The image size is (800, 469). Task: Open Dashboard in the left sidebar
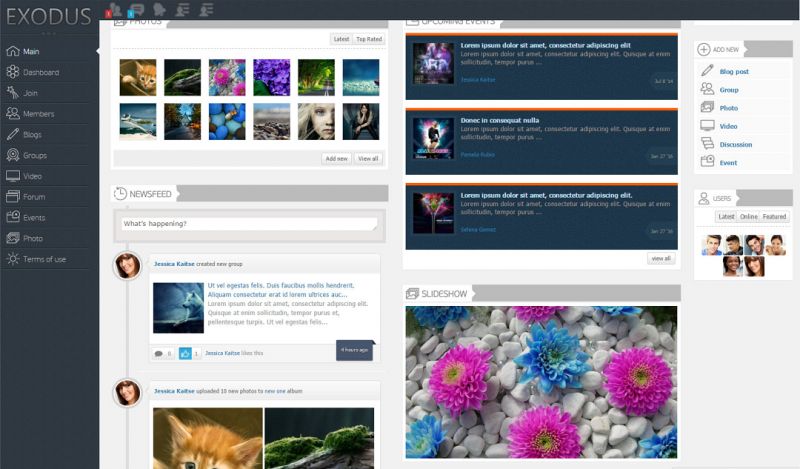(40, 72)
